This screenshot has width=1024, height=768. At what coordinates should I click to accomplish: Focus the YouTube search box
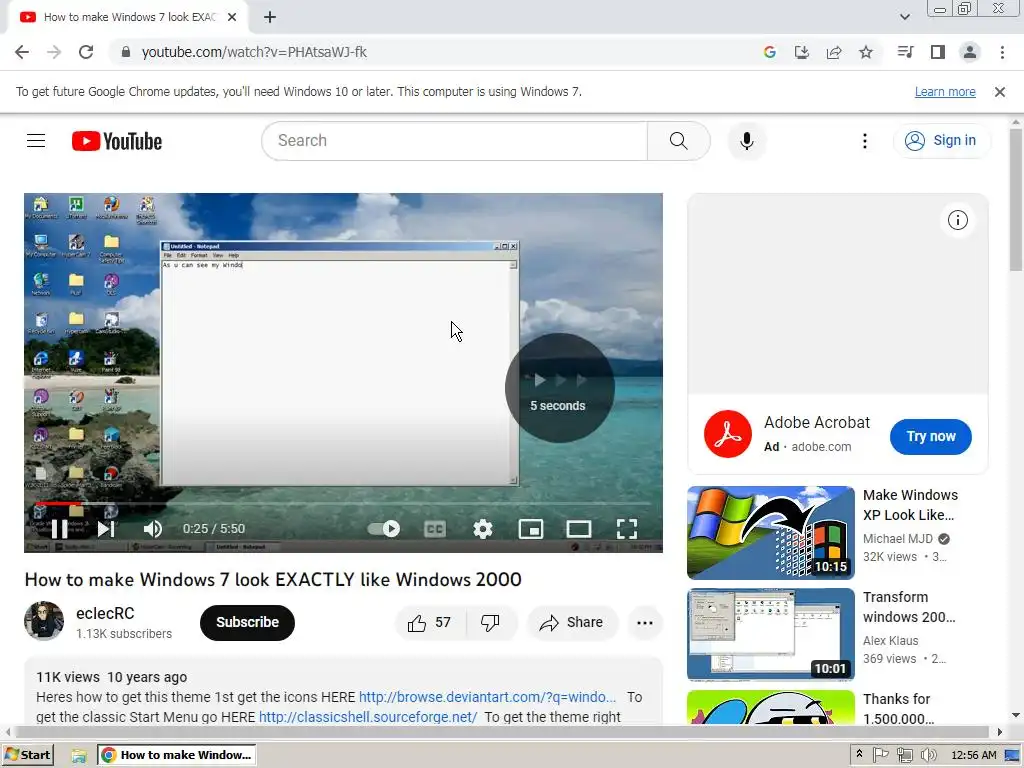(455, 140)
